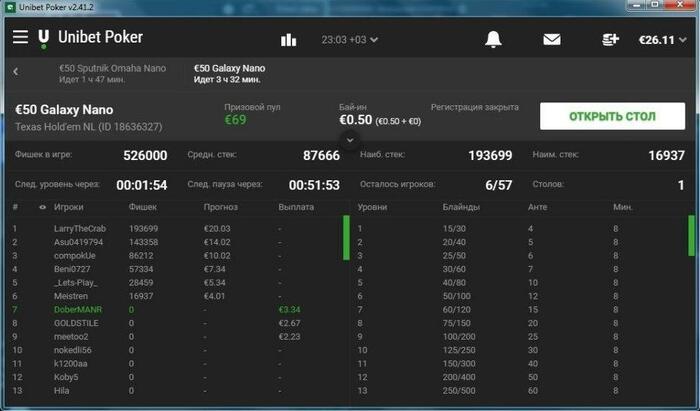The image size is (700, 411).
Task: Toggle the eye column in players header
Action: tap(42, 207)
